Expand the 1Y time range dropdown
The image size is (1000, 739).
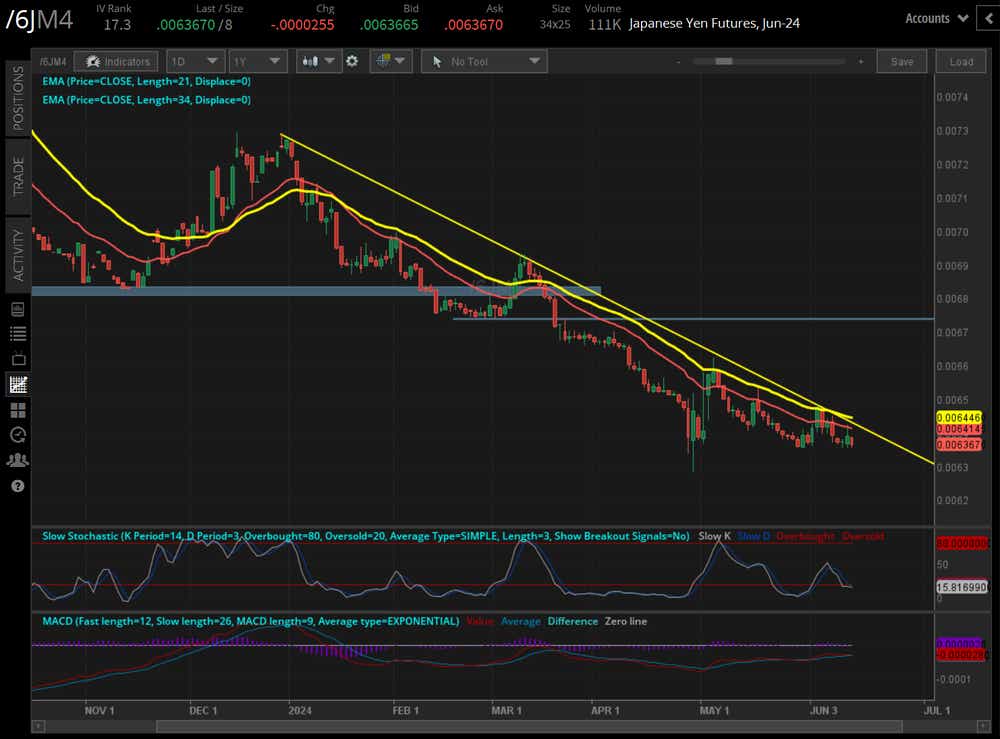(x=257, y=62)
